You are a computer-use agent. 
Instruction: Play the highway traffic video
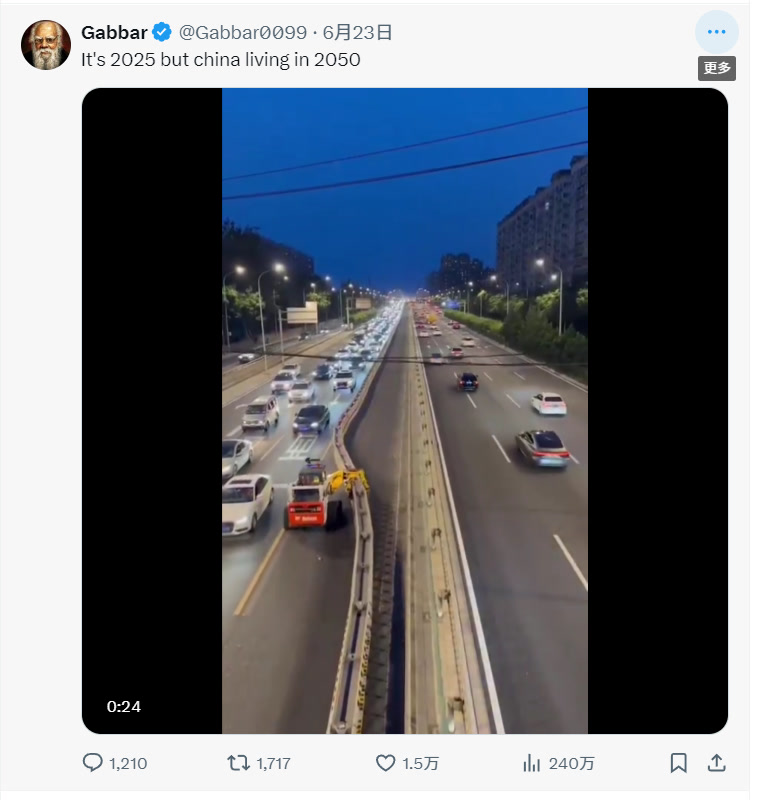[404, 410]
